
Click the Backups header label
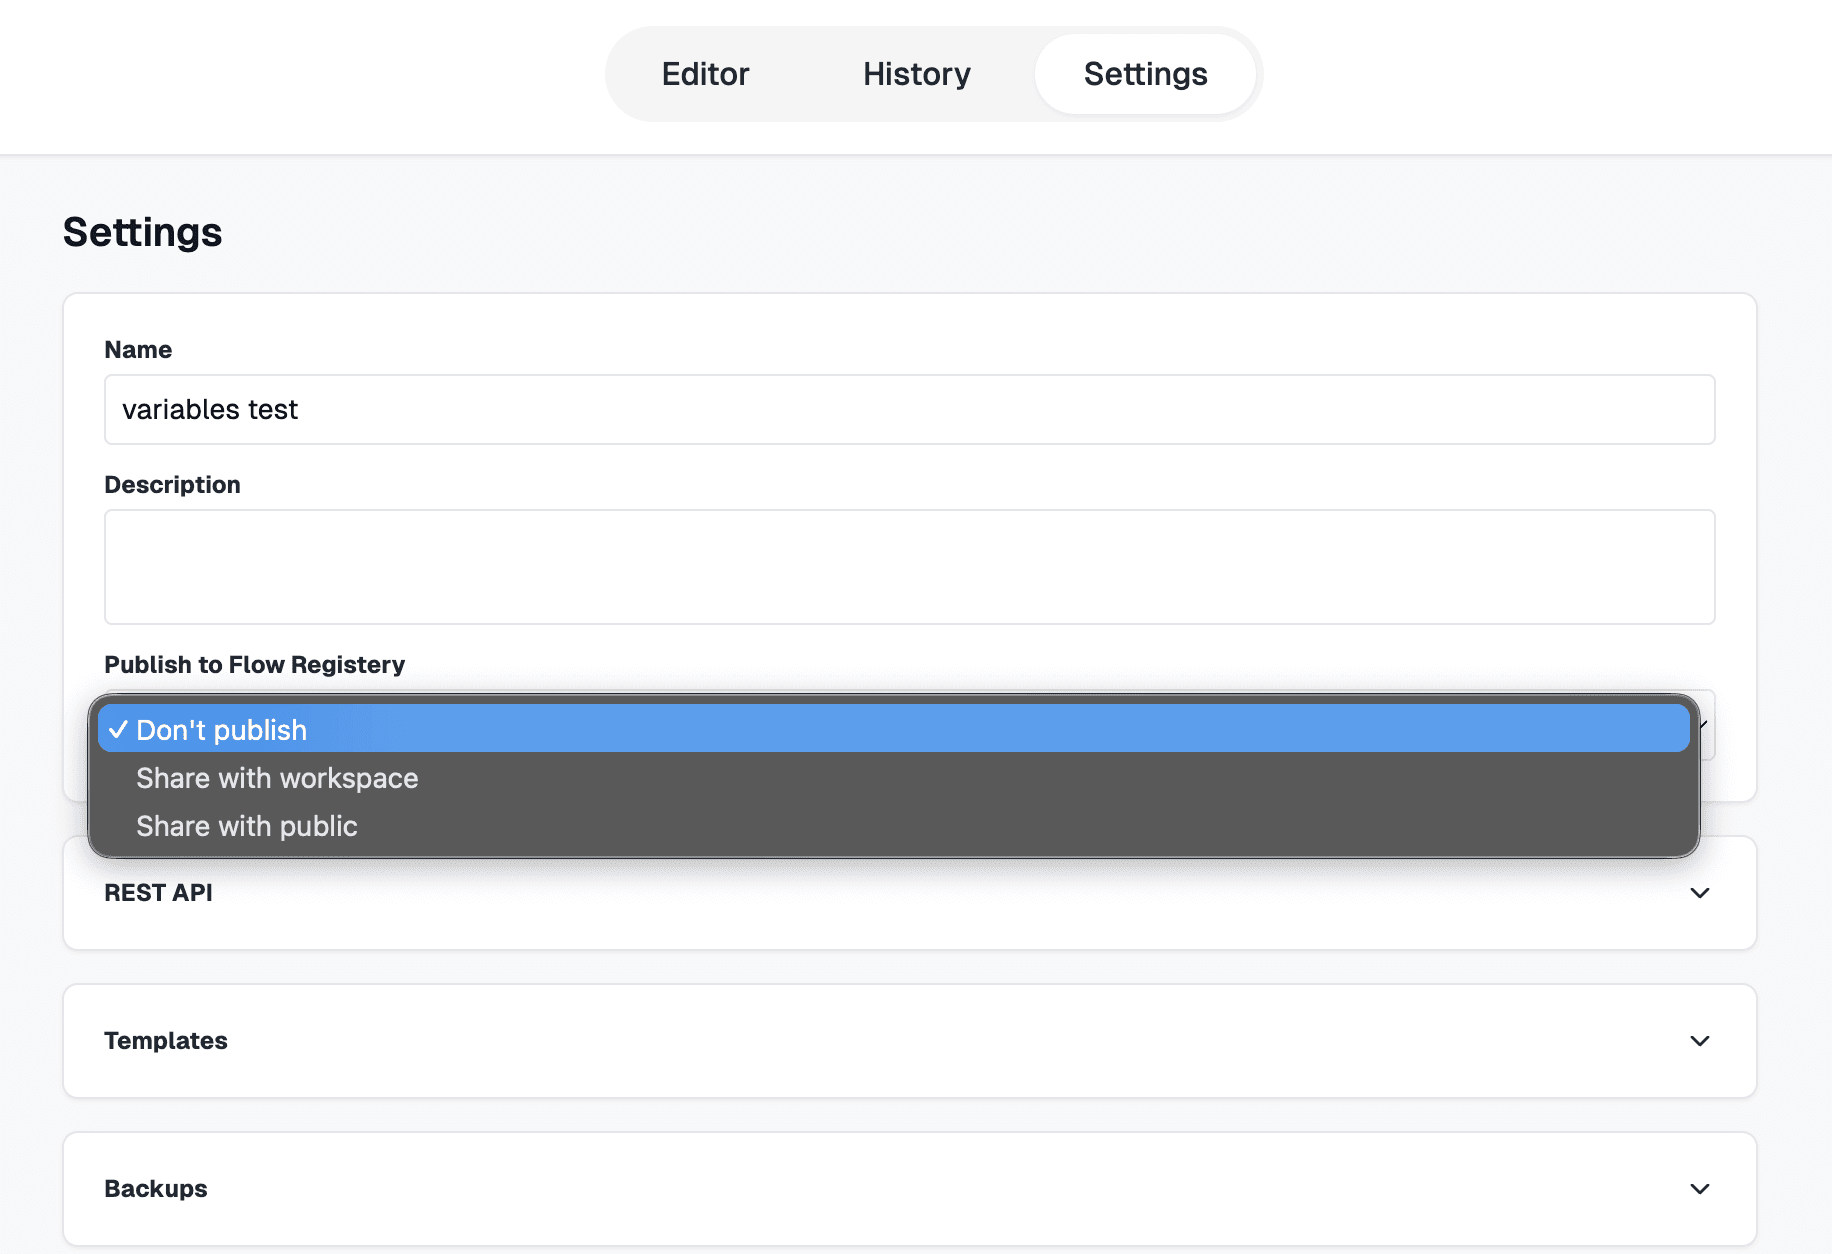click(x=156, y=1189)
